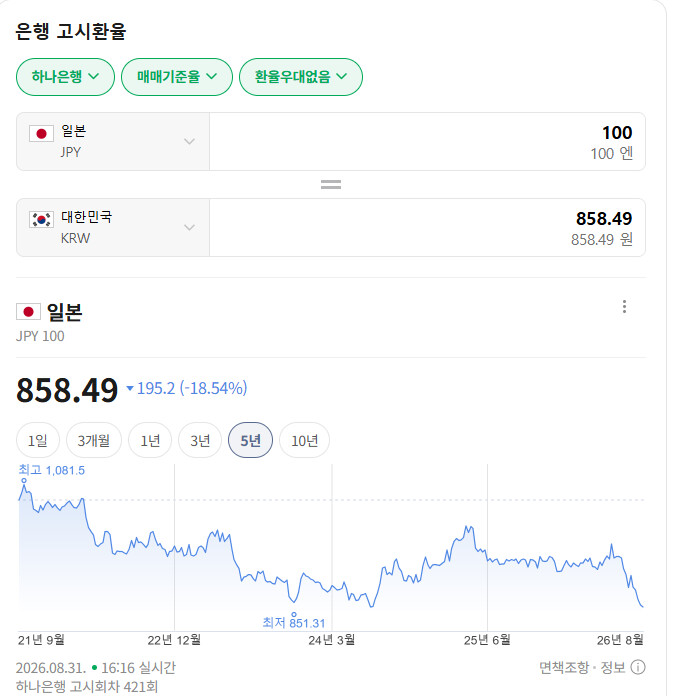Click the Japan flag icon in JPY selector
The height and width of the screenshot is (696, 673).
tap(41, 134)
